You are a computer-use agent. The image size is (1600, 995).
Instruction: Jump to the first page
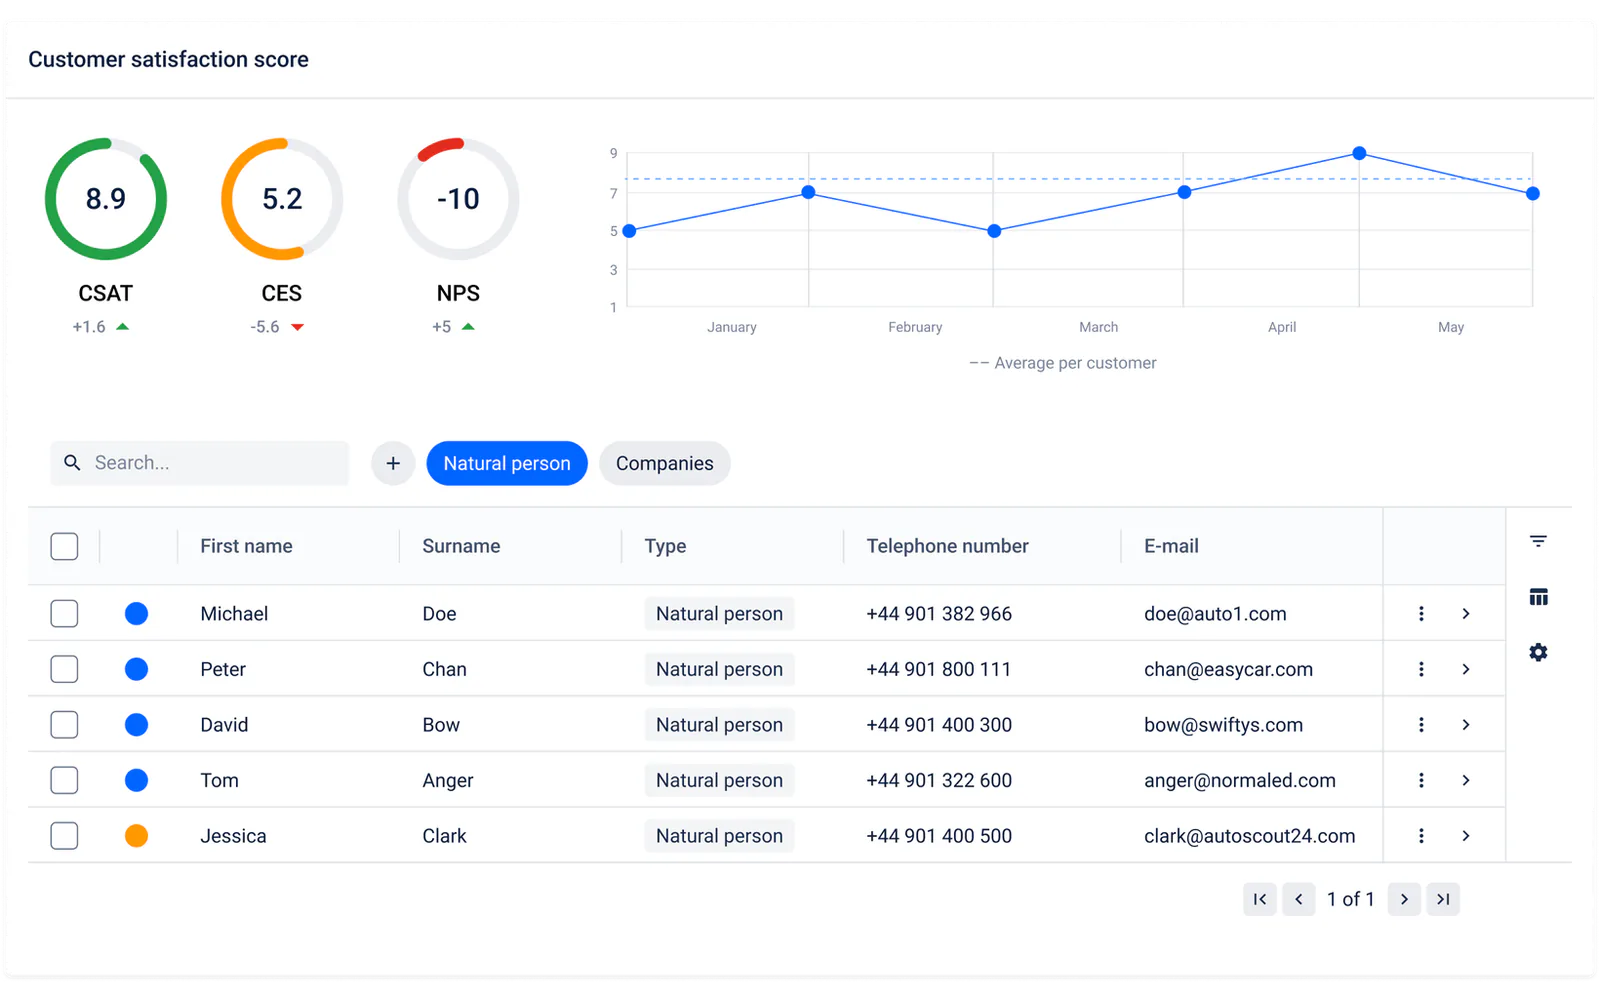1260,899
